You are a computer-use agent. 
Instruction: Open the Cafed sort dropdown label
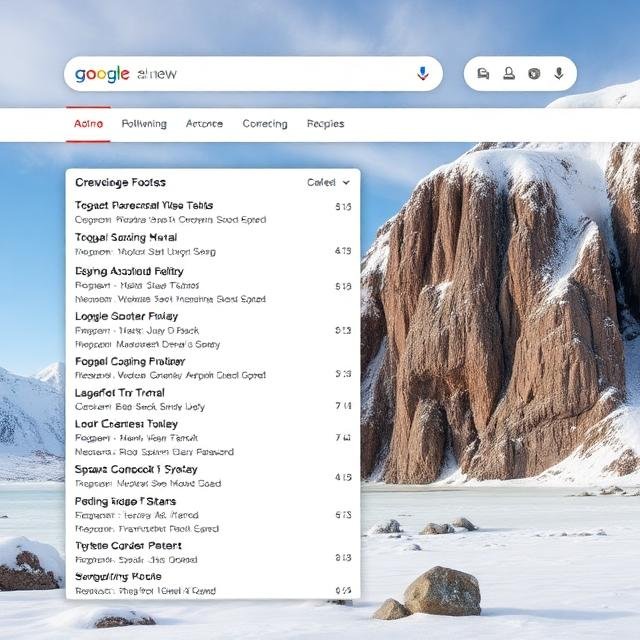click(x=321, y=183)
